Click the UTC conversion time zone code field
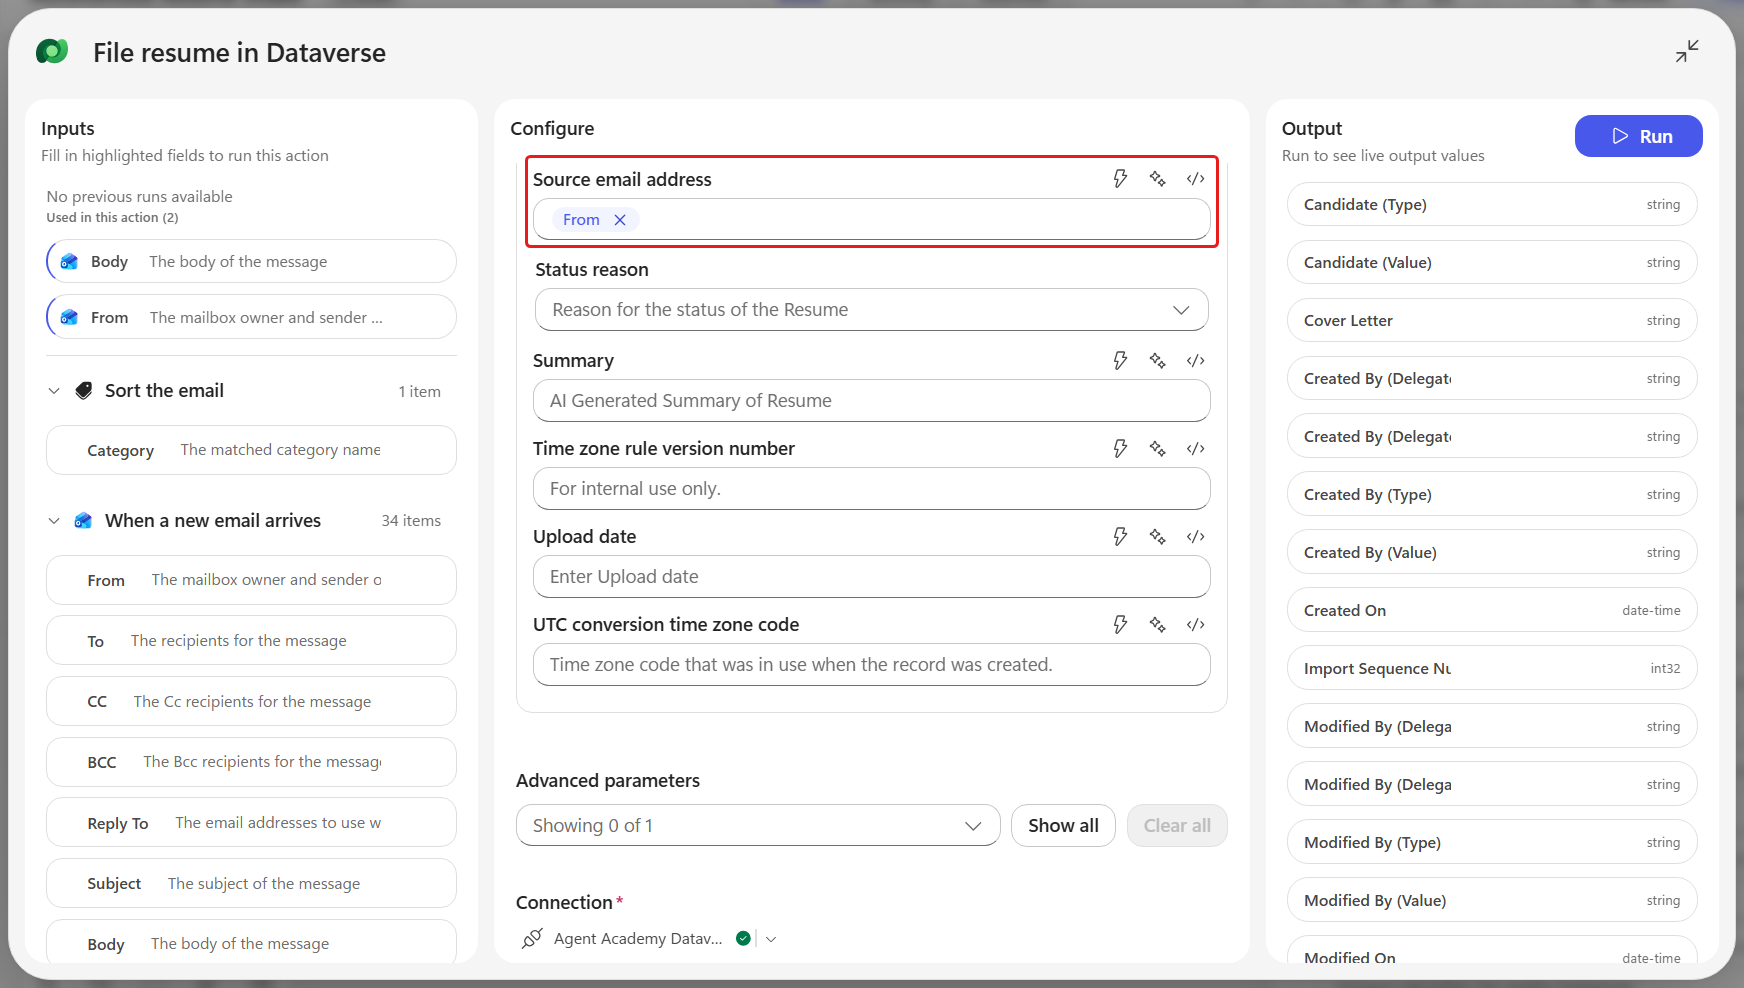Image resolution: width=1744 pixels, height=988 pixels. 872,665
